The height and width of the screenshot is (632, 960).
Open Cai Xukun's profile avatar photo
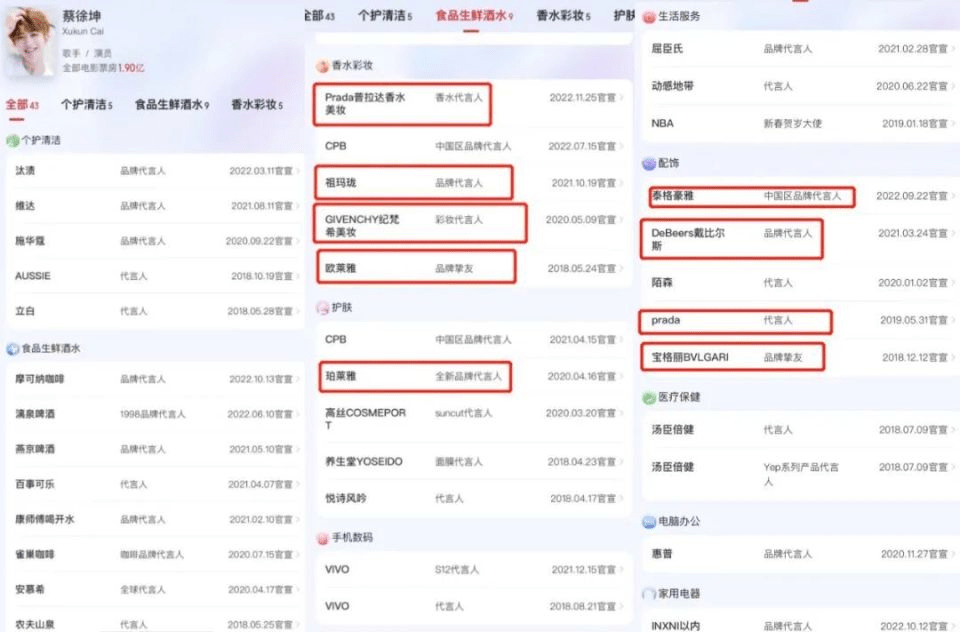[x=29, y=42]
